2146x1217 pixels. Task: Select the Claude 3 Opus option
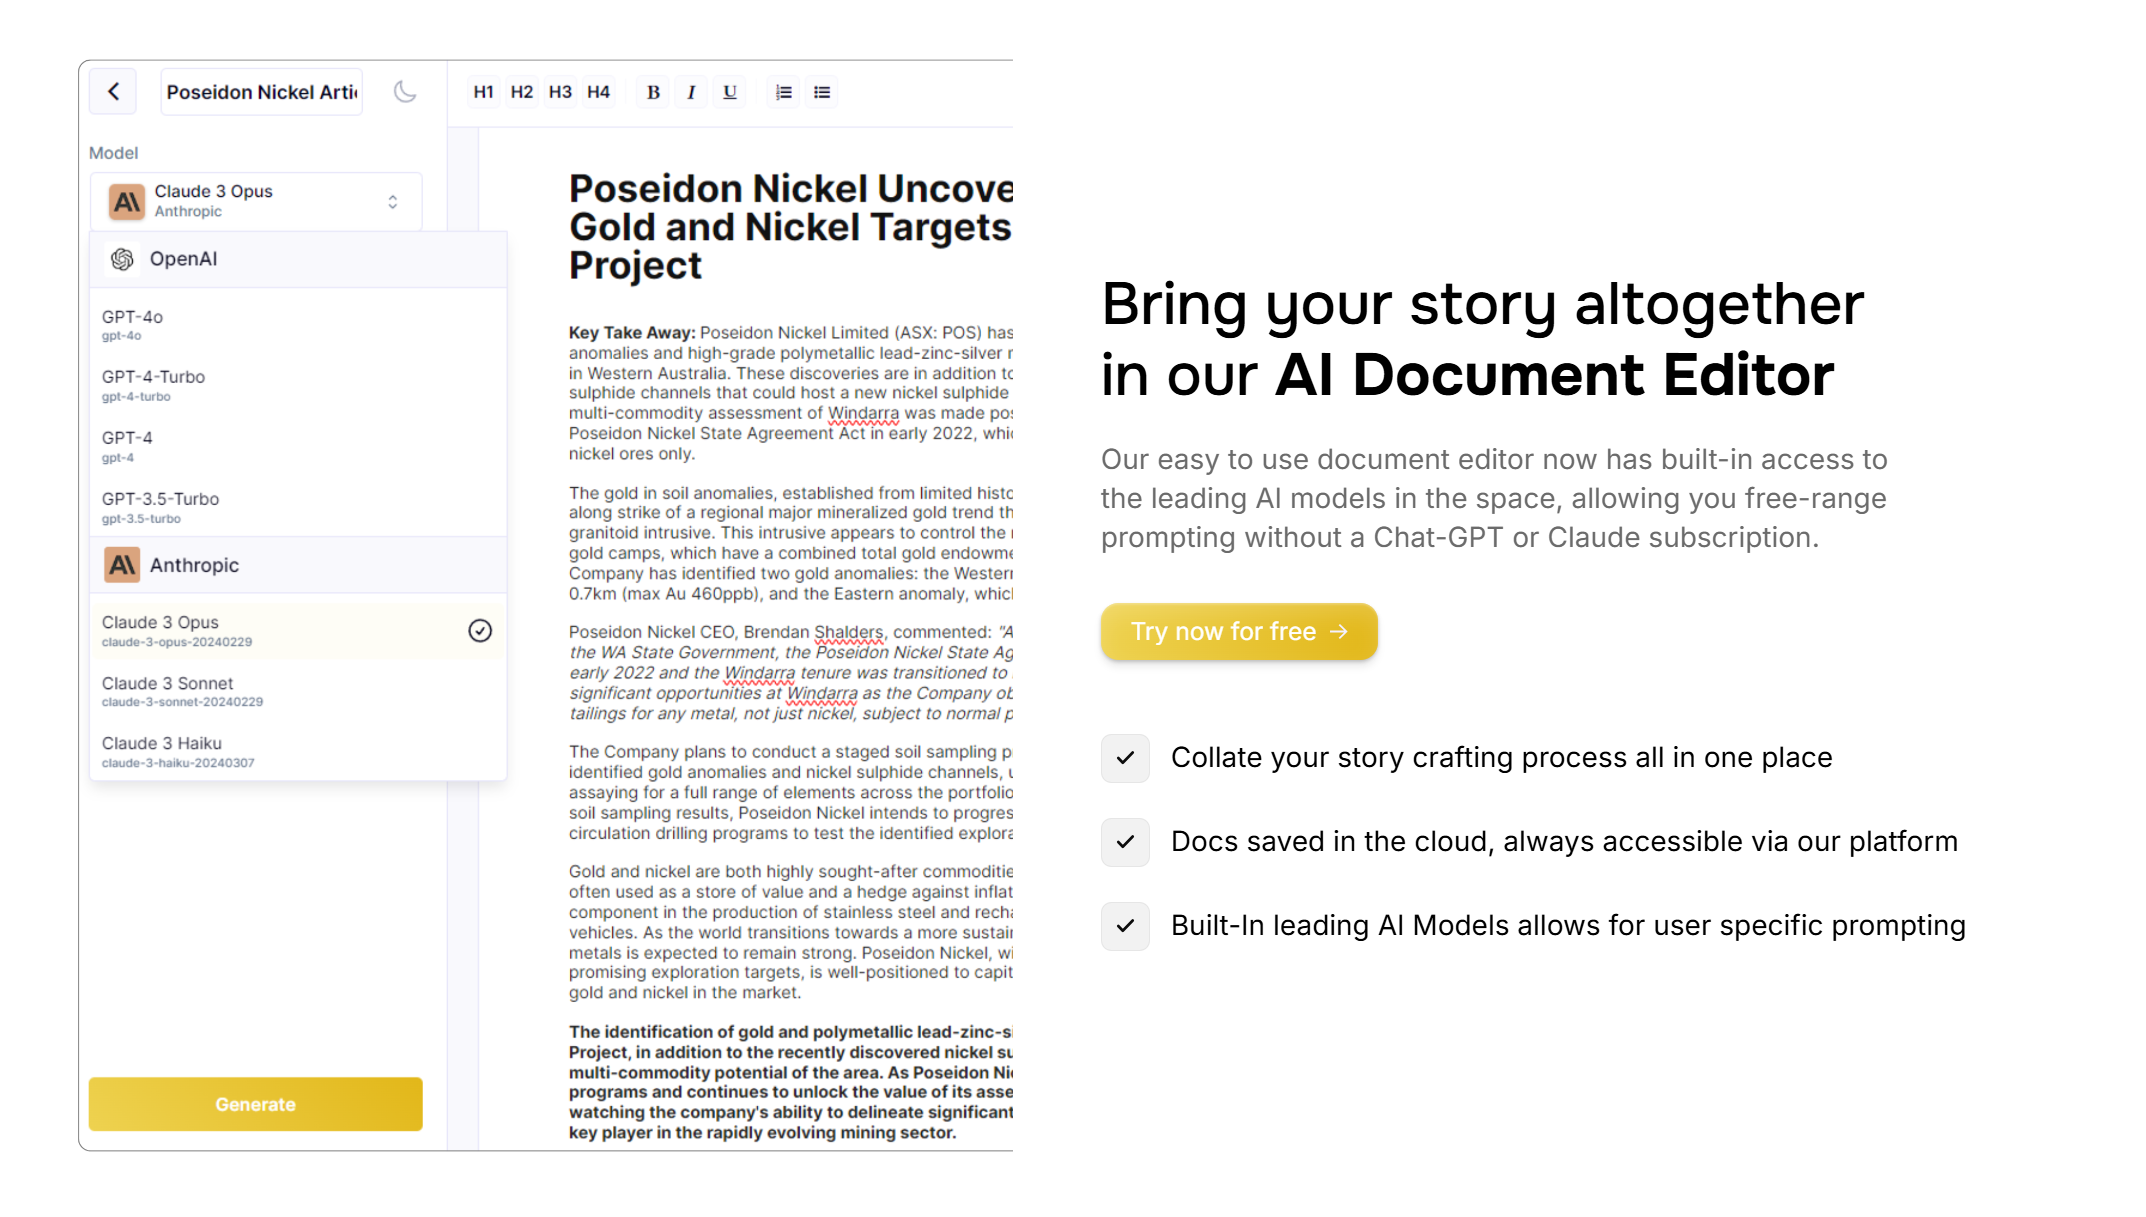click(x=298, y=630)
